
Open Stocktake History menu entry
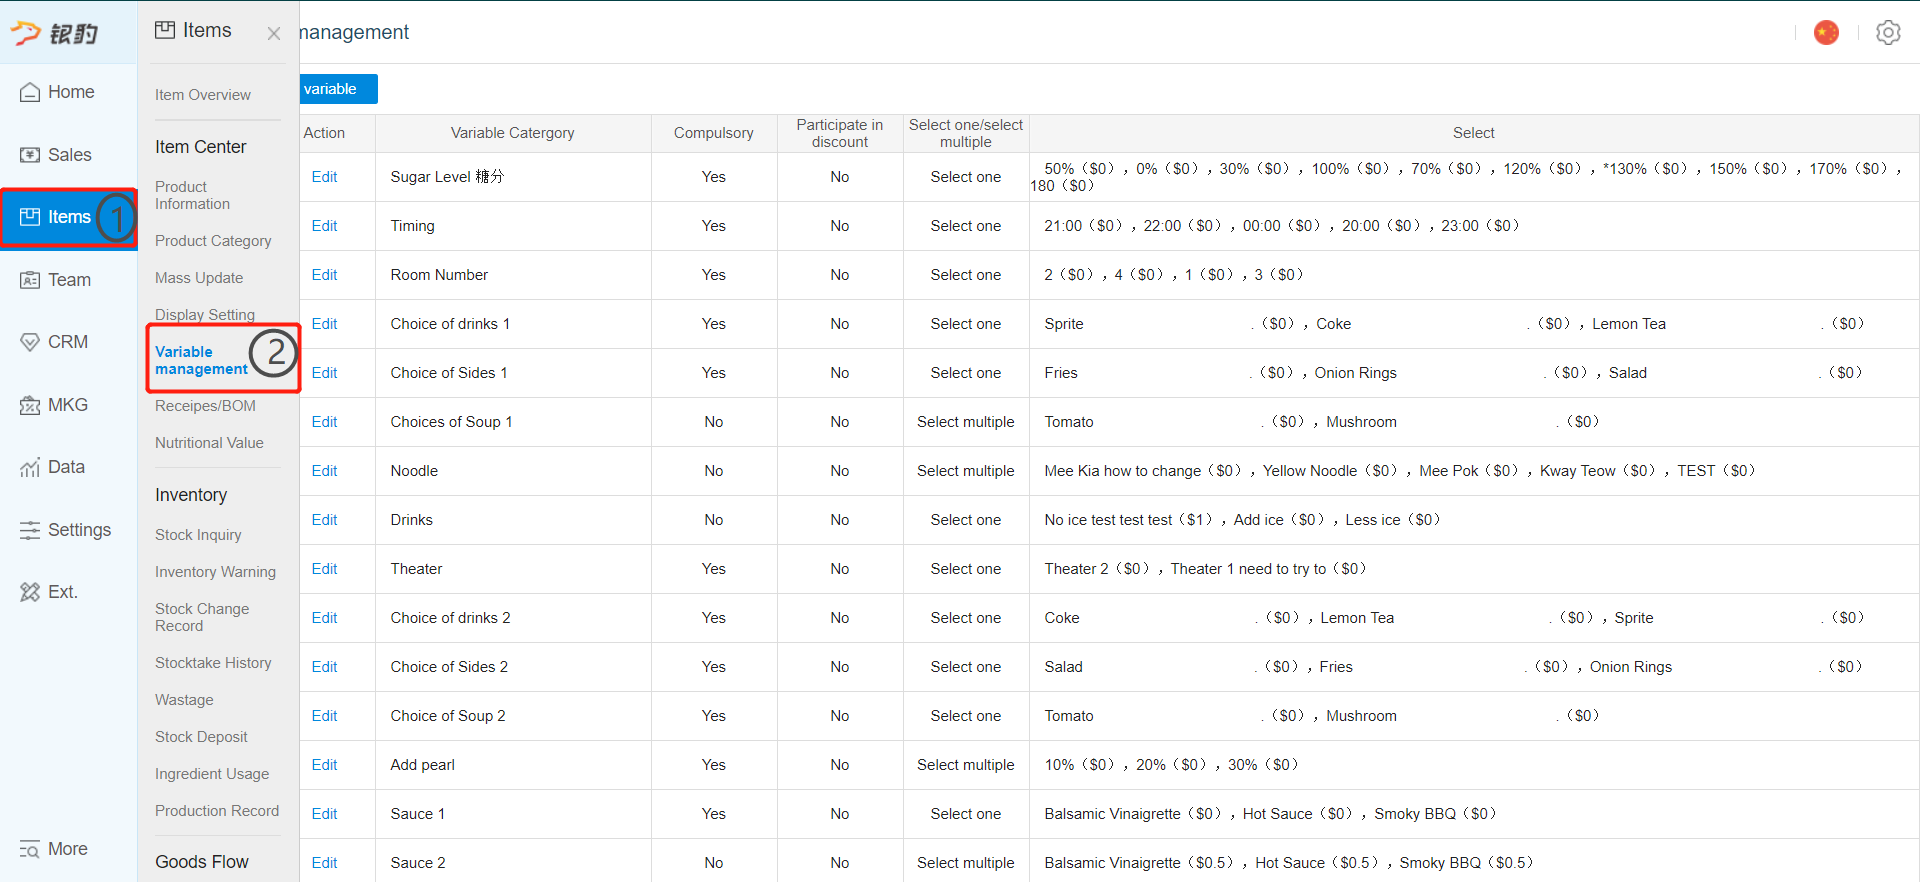tap(213, 663)
